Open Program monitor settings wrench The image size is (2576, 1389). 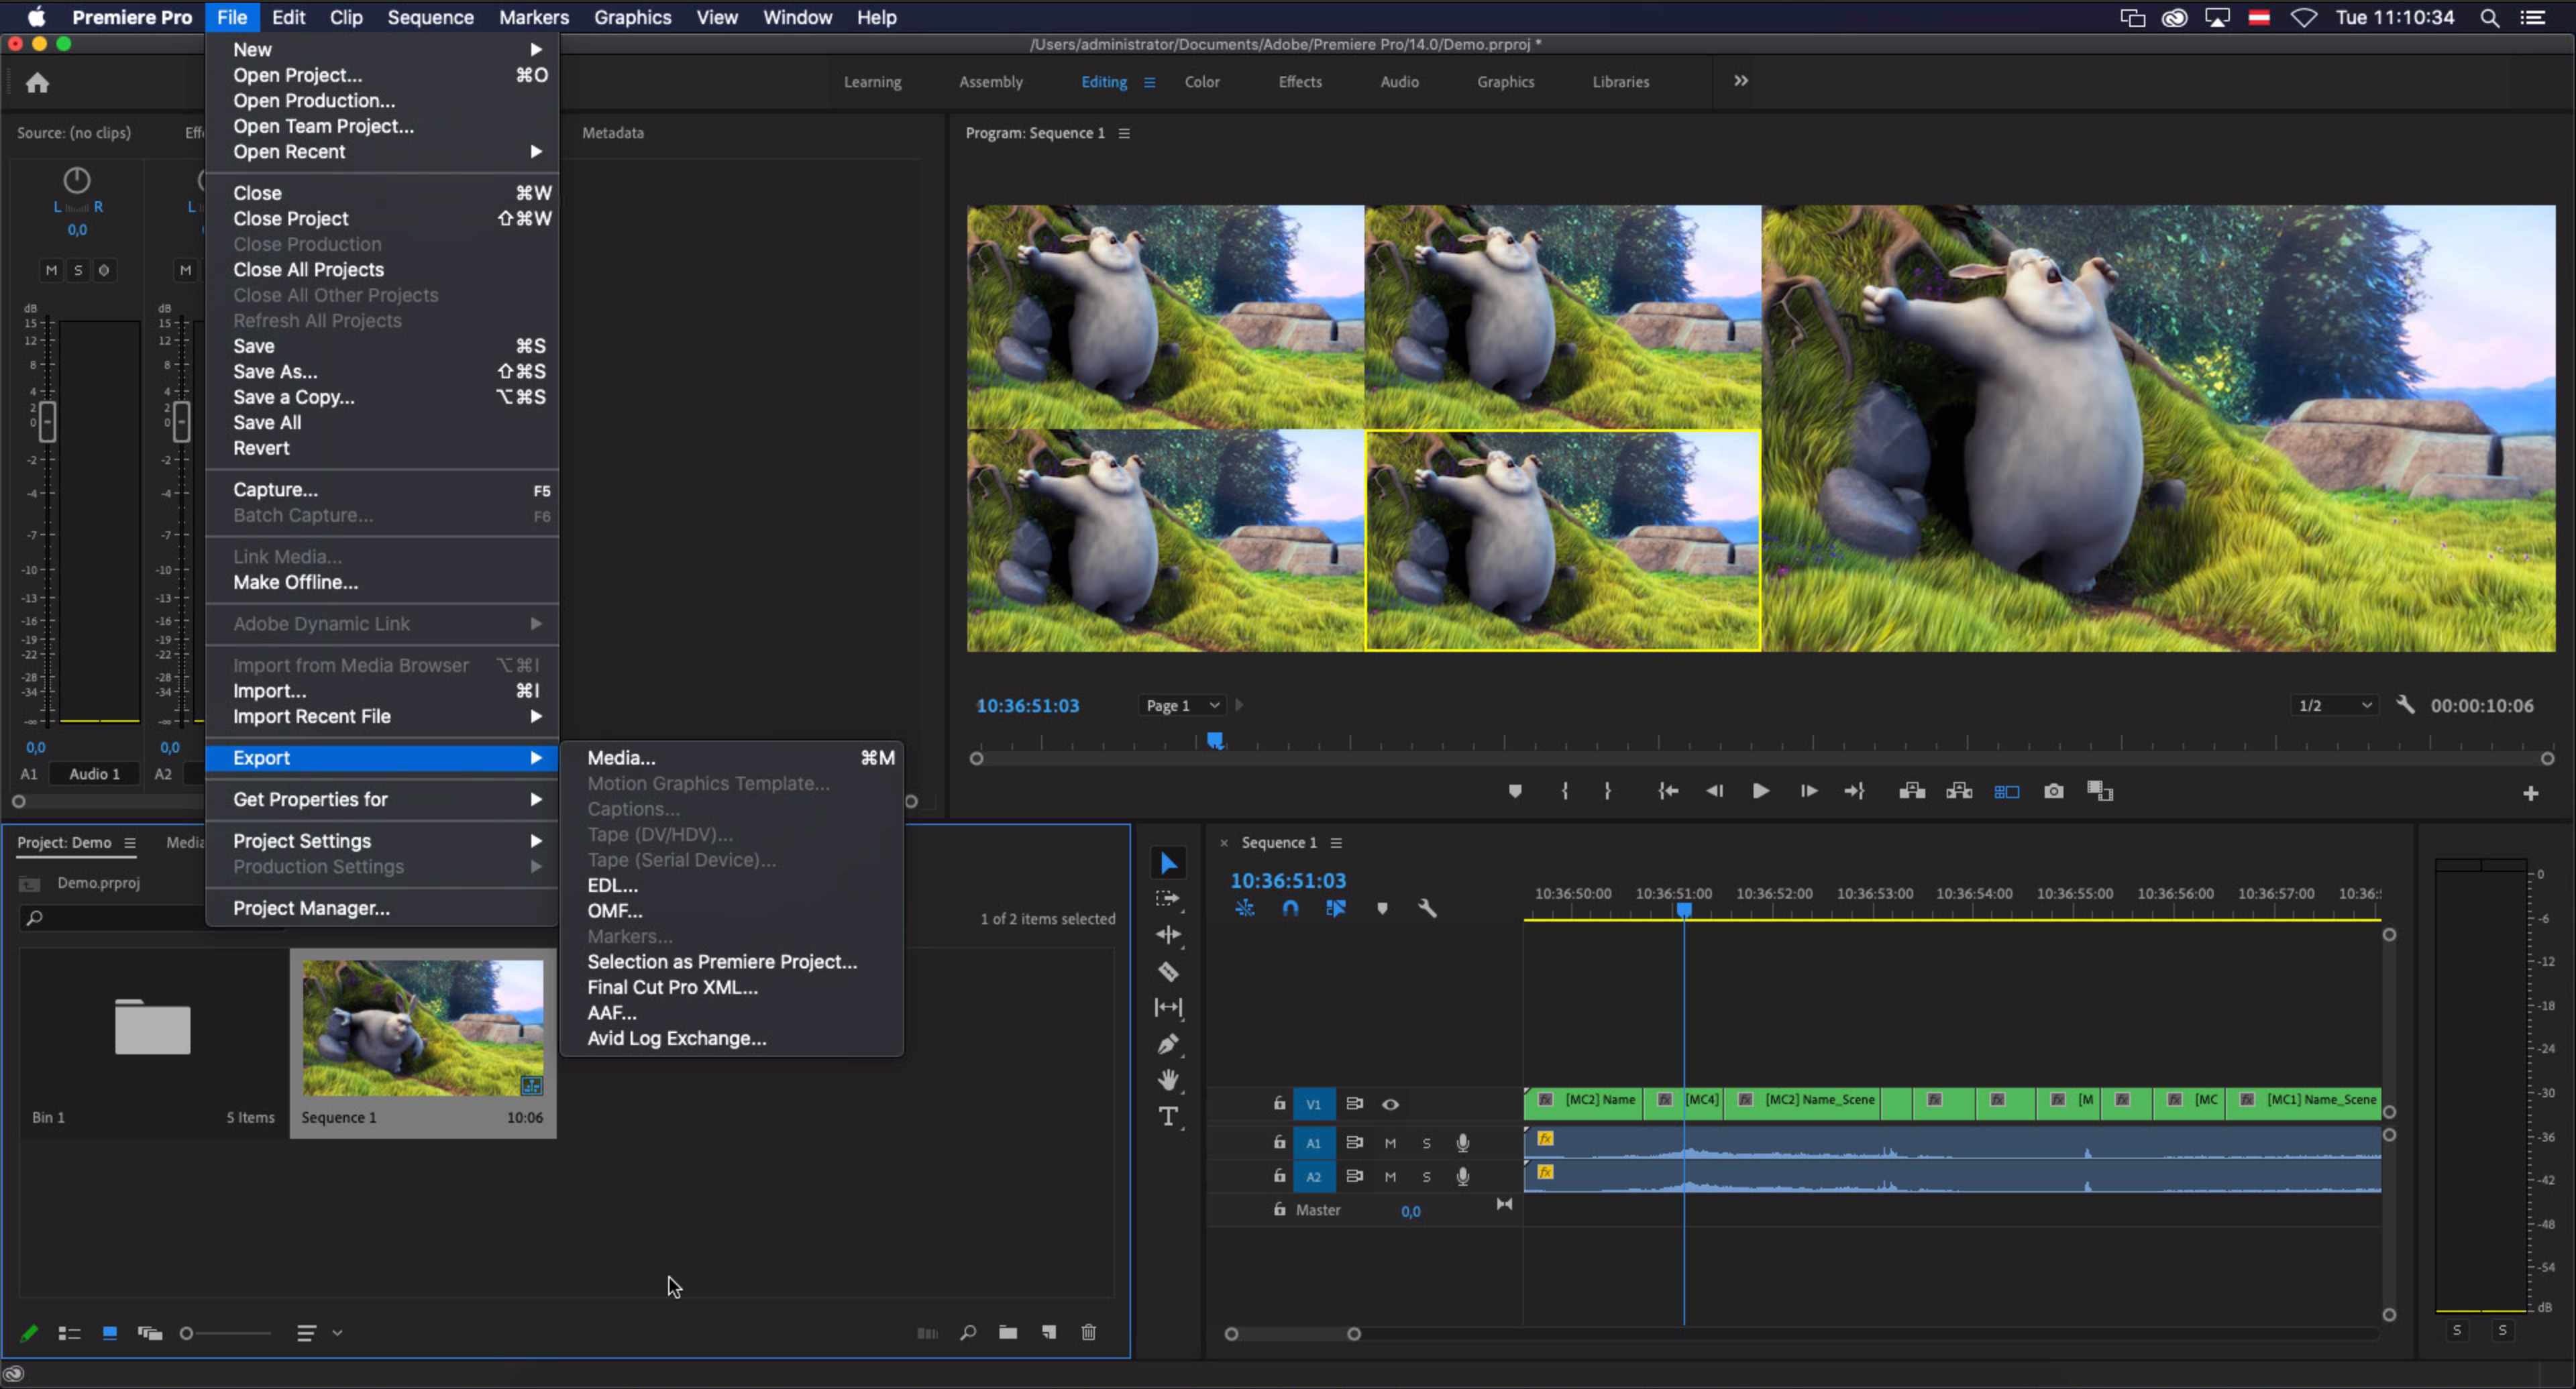(2406, 705)
